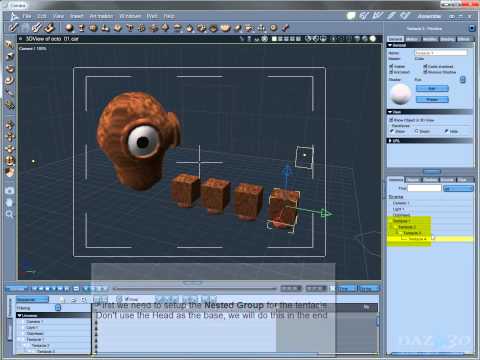Click the small icon beside the Shader row

(463, 80)
